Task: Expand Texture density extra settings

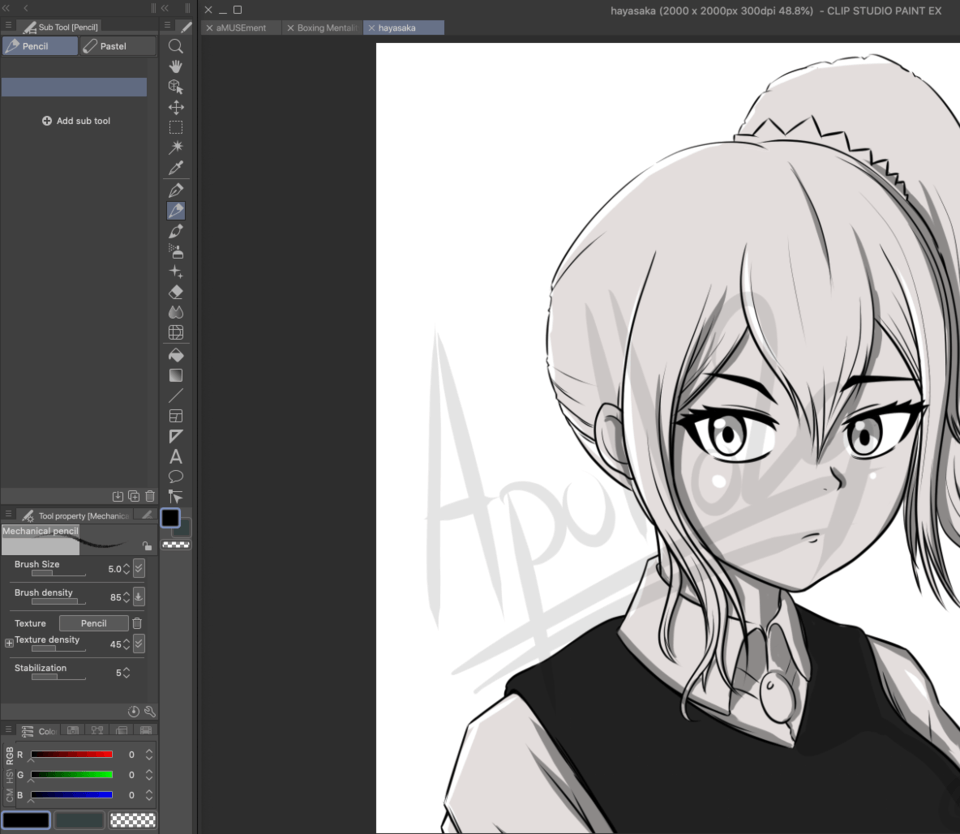Action: point(9,643)
